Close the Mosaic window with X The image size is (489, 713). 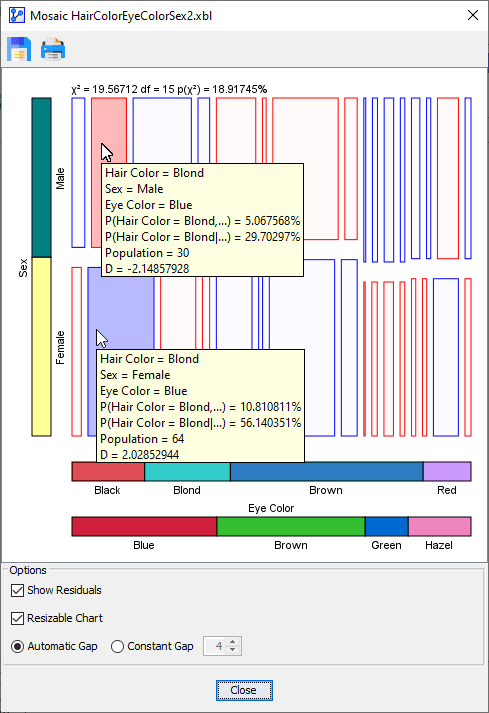473,15
